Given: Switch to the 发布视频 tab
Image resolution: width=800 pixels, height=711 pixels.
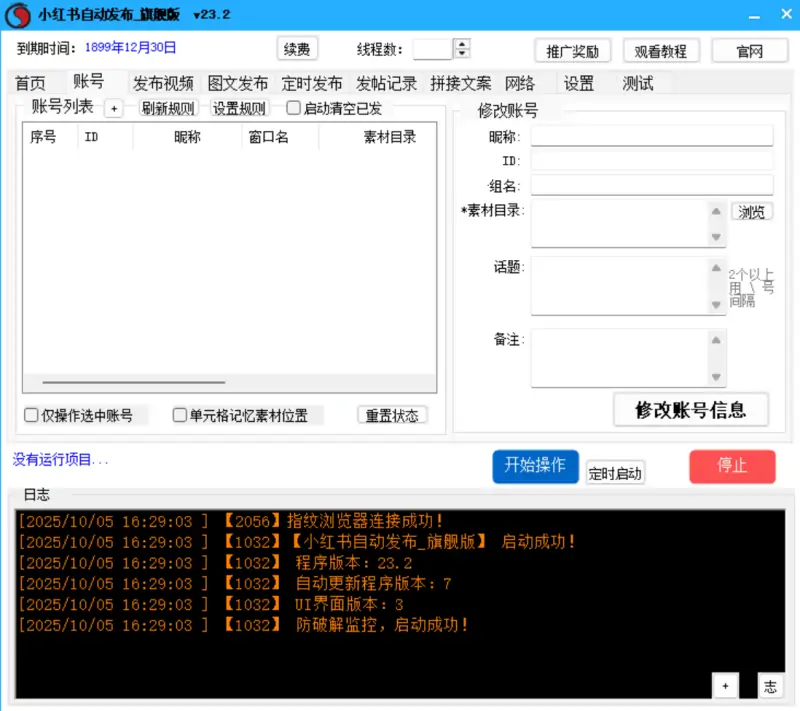Looking at the screenshot, I should tap(163, 84).
